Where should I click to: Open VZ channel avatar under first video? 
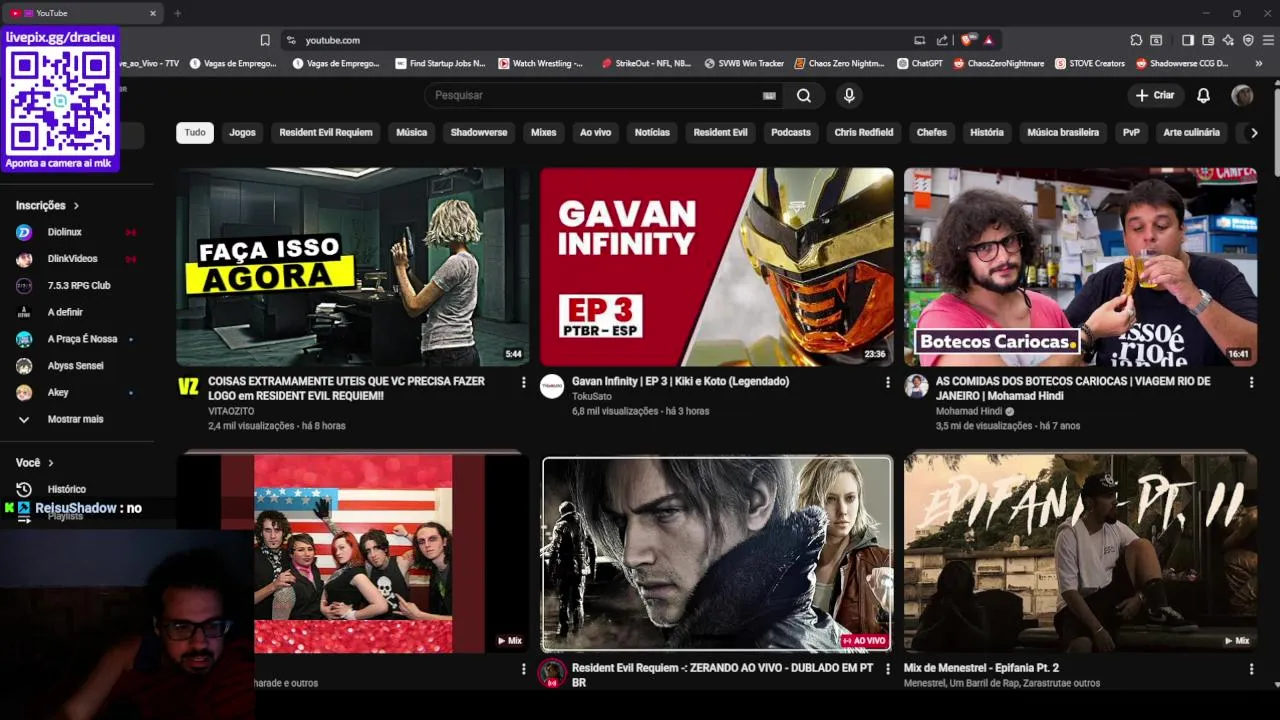point(188,387)
